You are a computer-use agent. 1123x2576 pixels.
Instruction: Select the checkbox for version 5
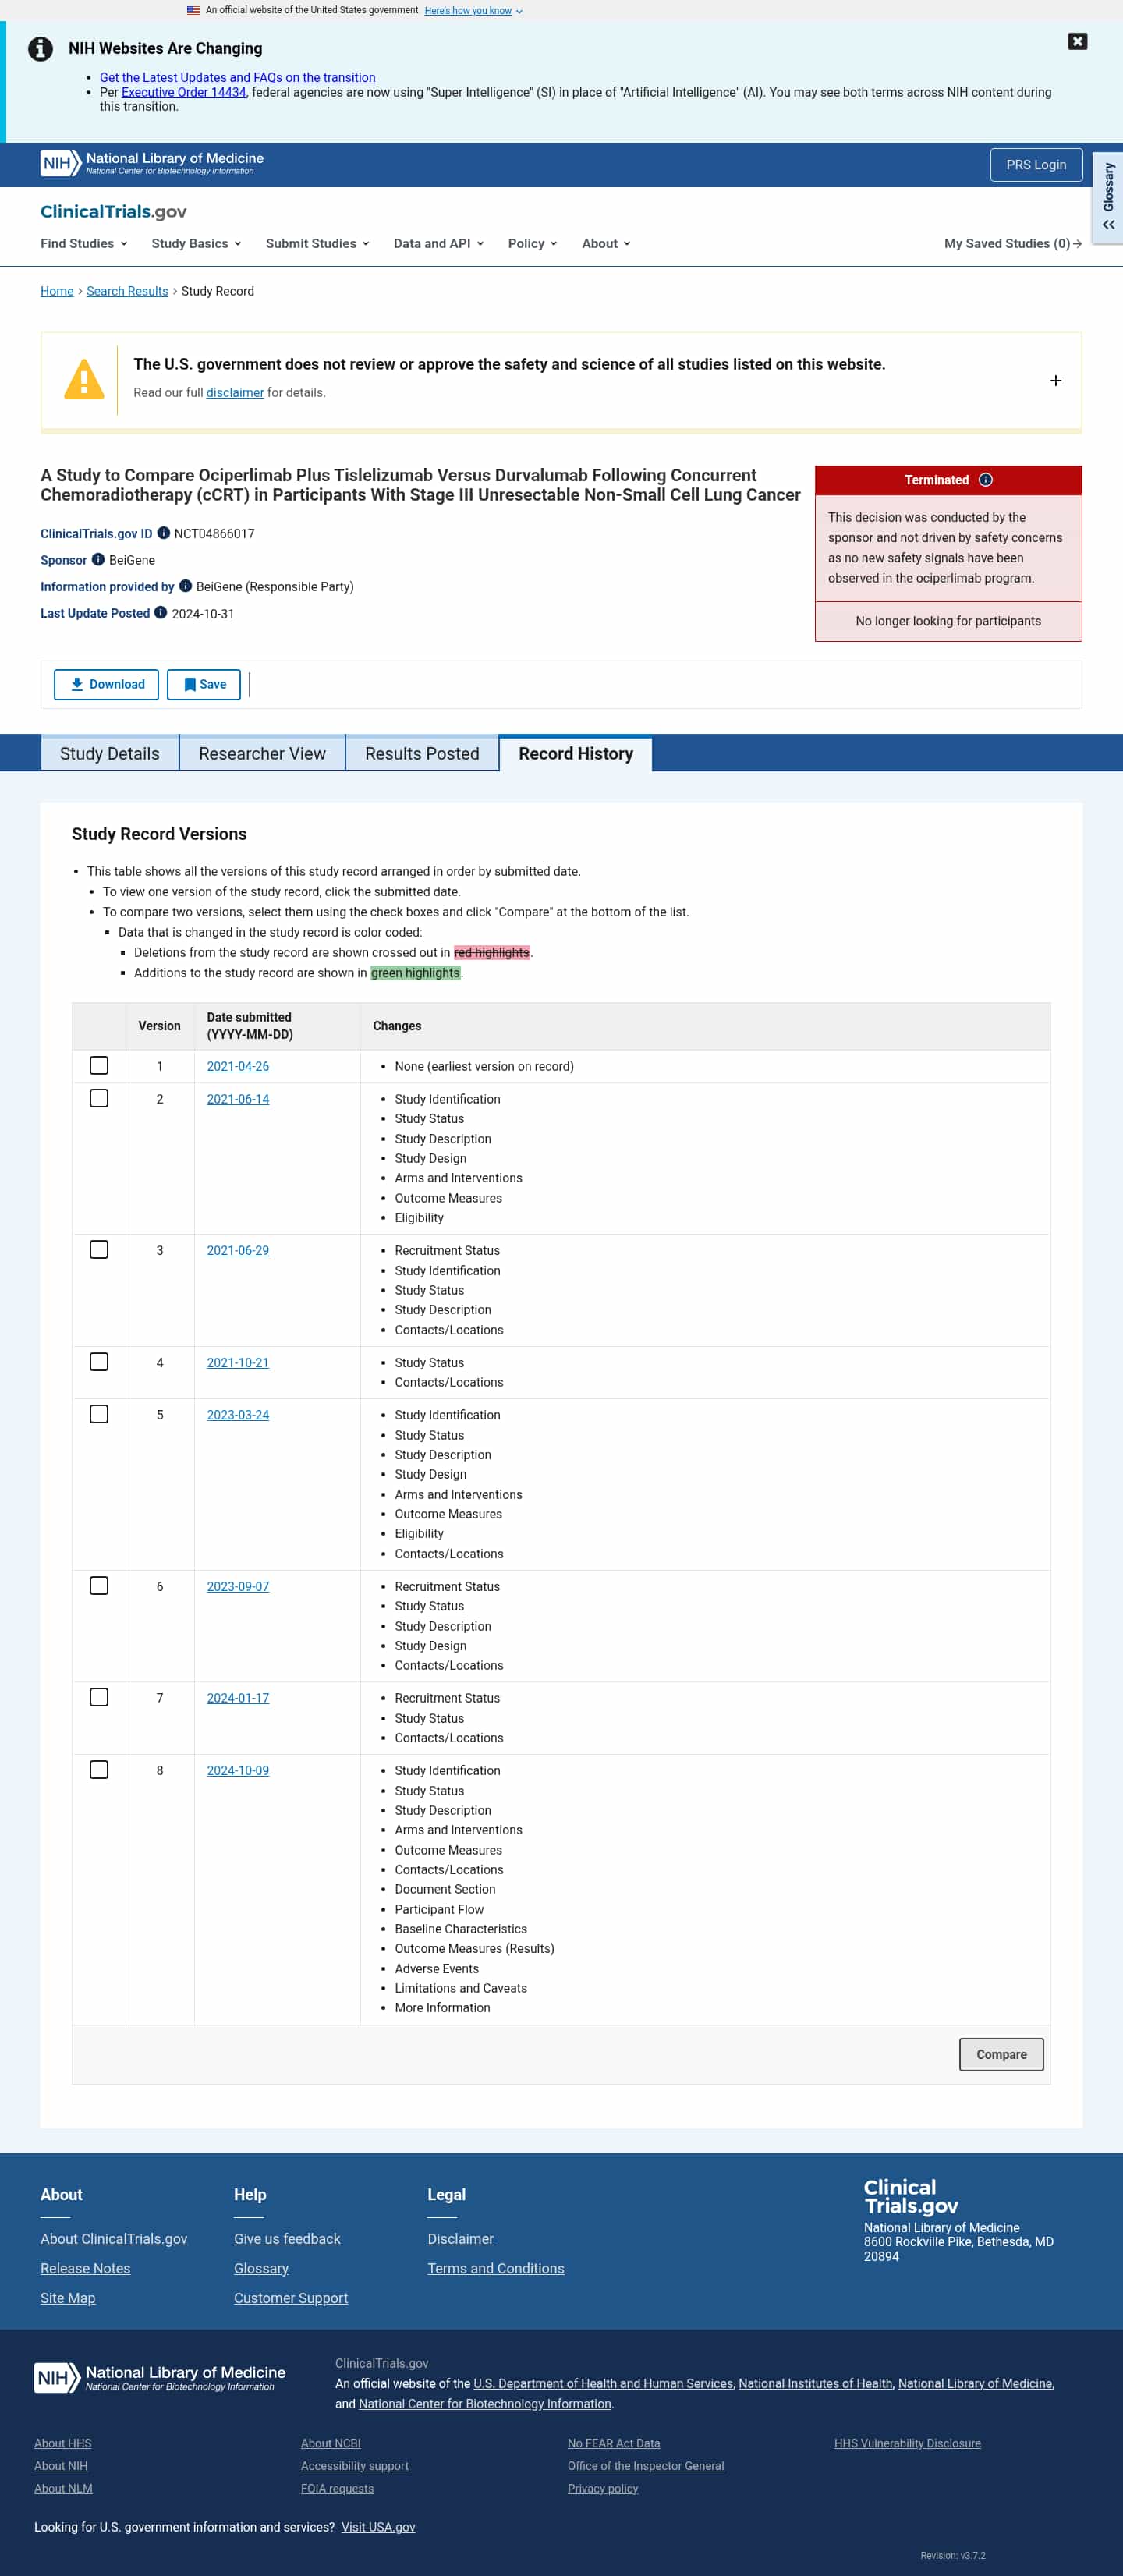pos(99,1414)
